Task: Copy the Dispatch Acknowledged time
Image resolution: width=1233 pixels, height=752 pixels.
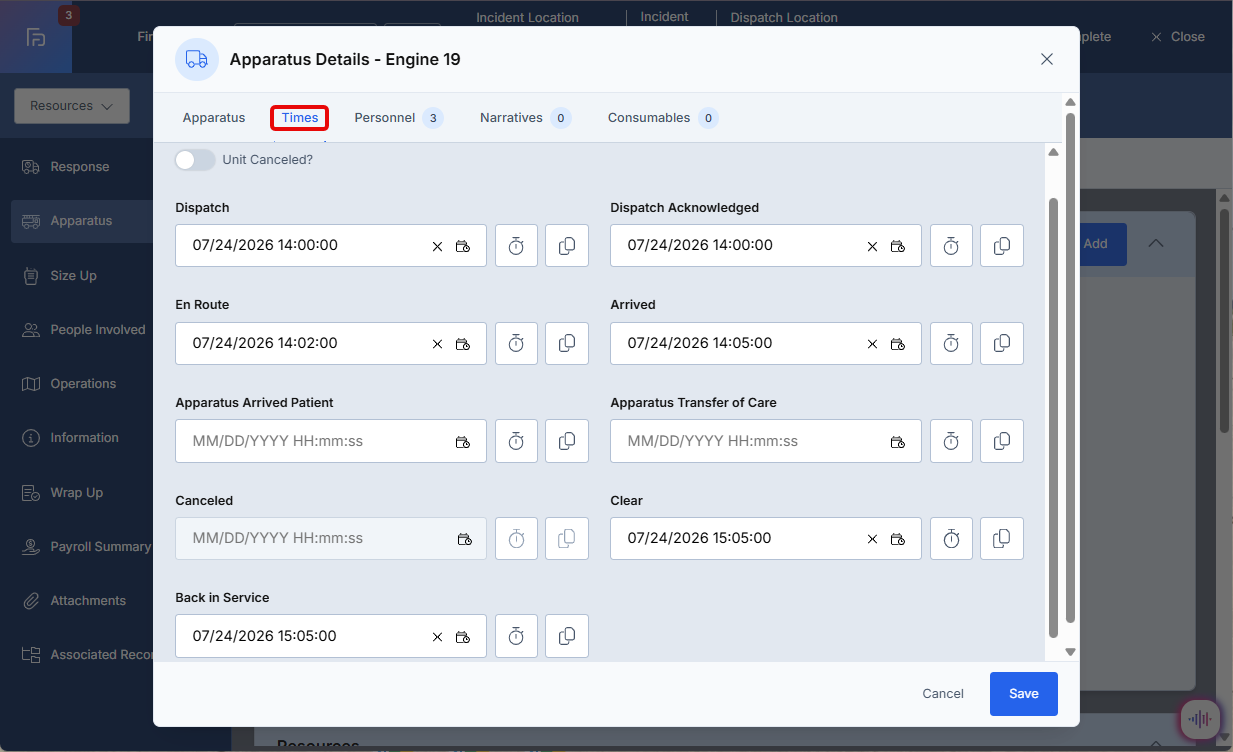Action: click(1002, 245)
